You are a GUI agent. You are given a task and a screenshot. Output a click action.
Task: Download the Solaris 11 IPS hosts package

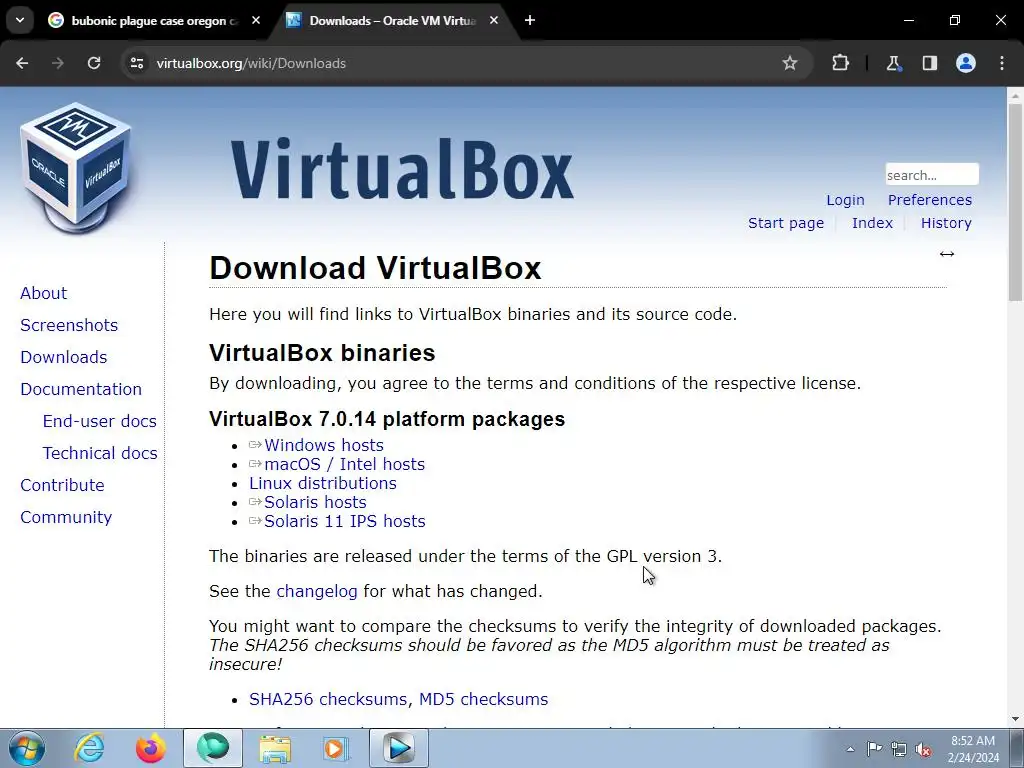point(344,521)
